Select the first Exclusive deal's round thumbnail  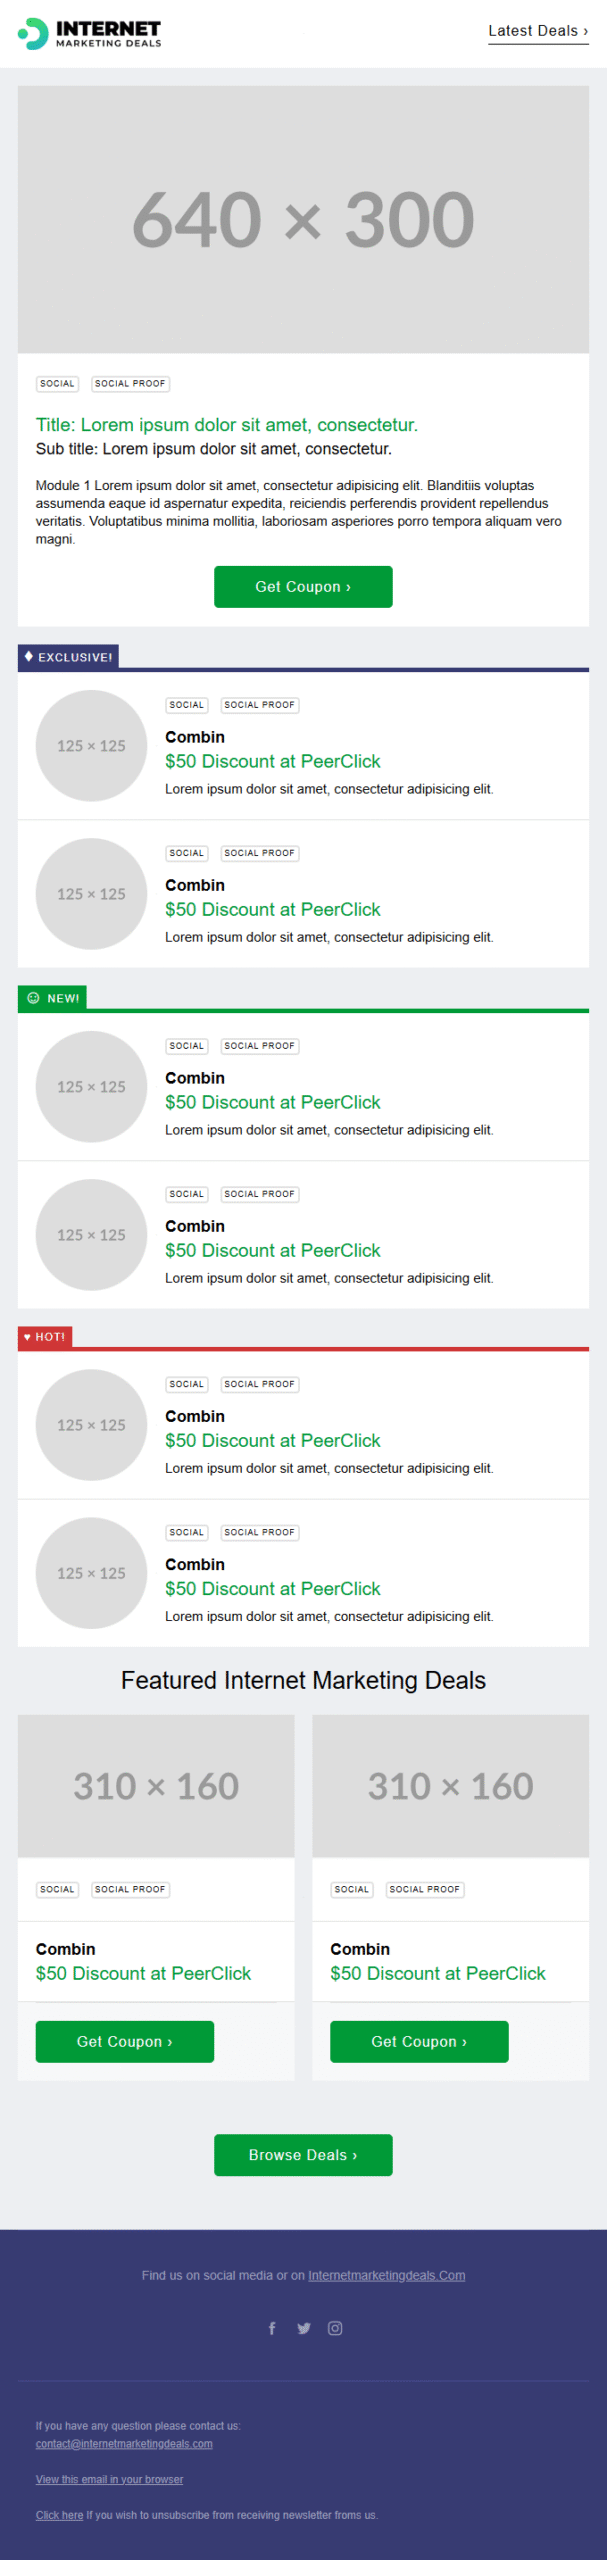(x=91, y=746)
